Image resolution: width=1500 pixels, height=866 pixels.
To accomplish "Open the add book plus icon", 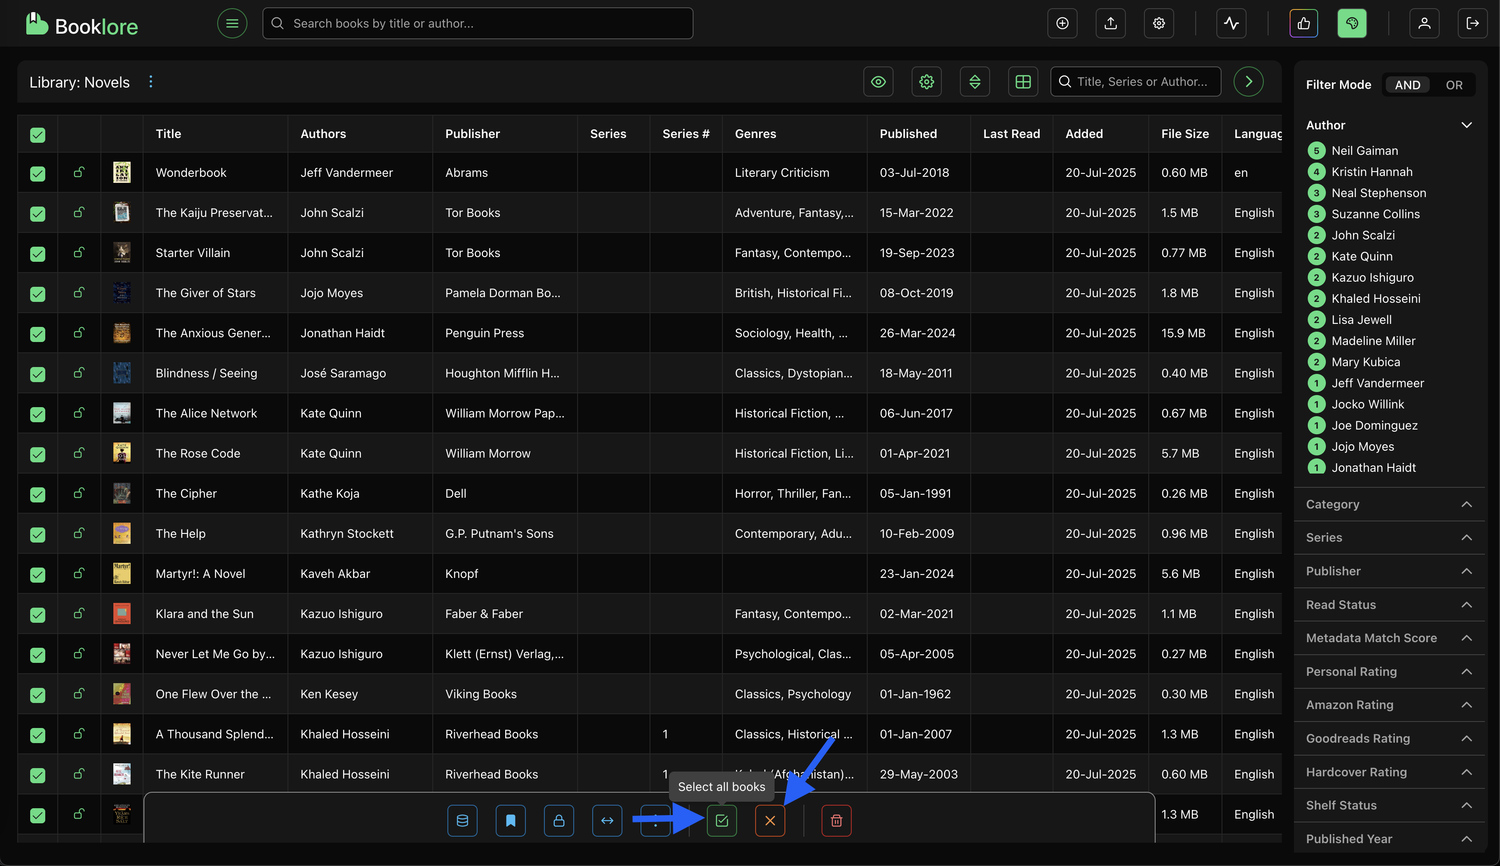I will click(1062, 23).
